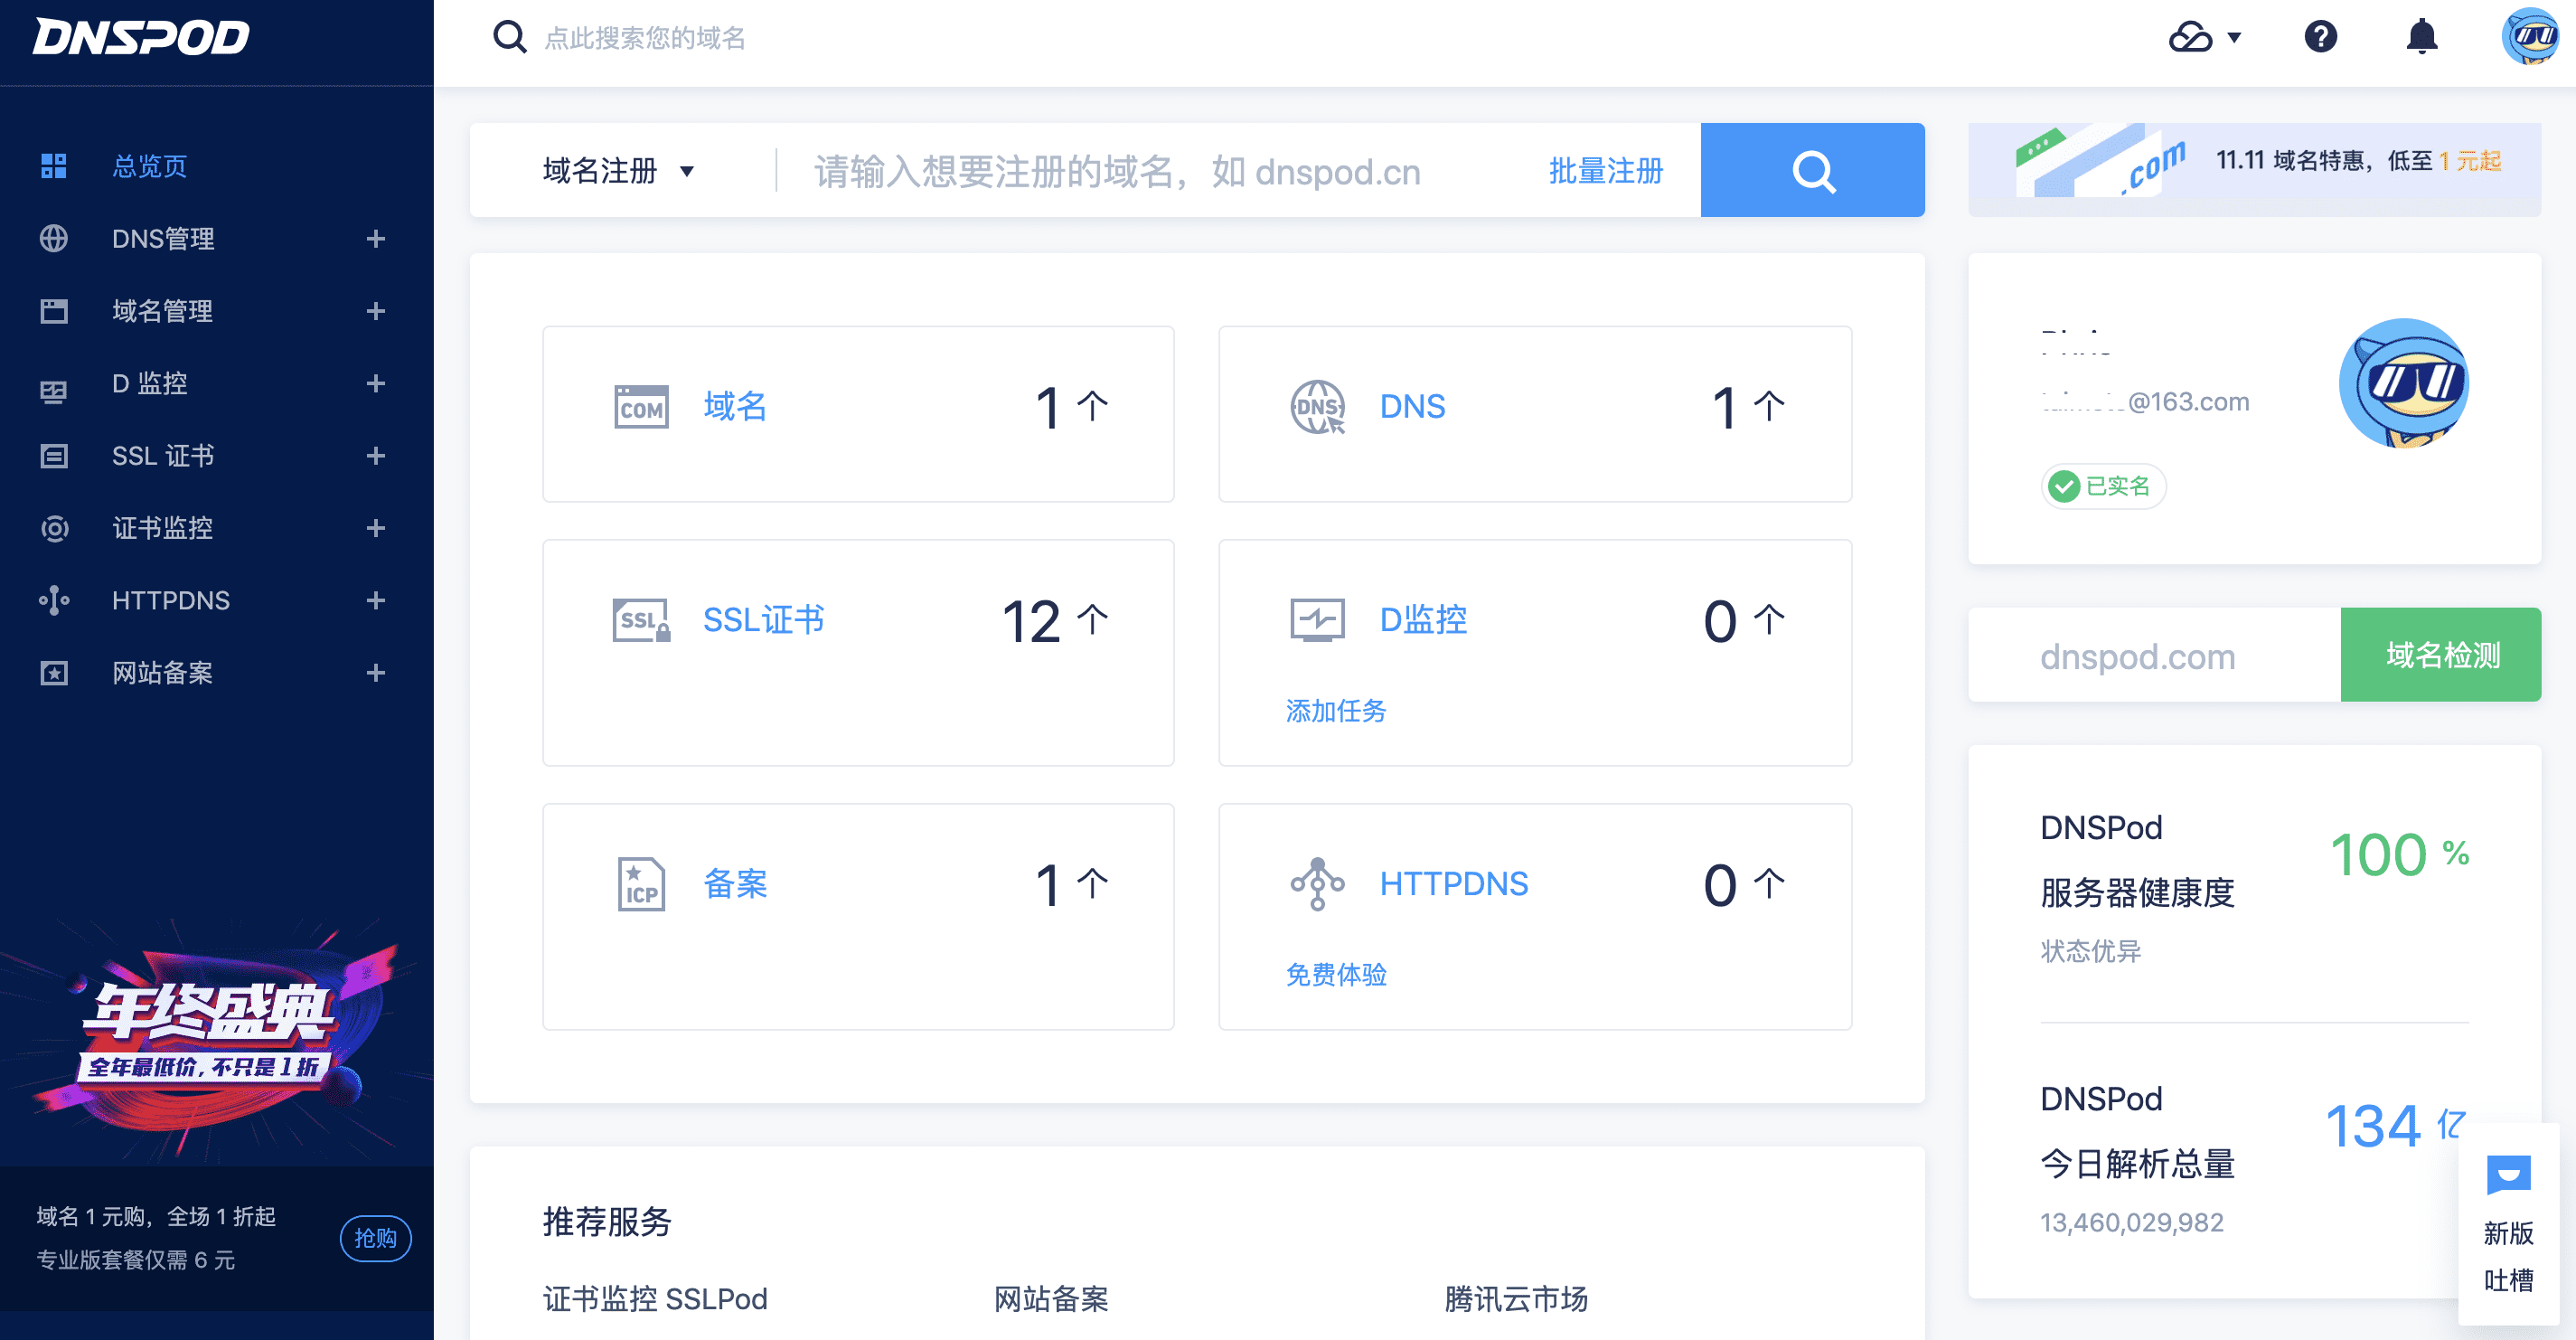Click the 100 % health value
Screen dimensions: 2576x1340
pyautogui.click(x=2399, y=856)
